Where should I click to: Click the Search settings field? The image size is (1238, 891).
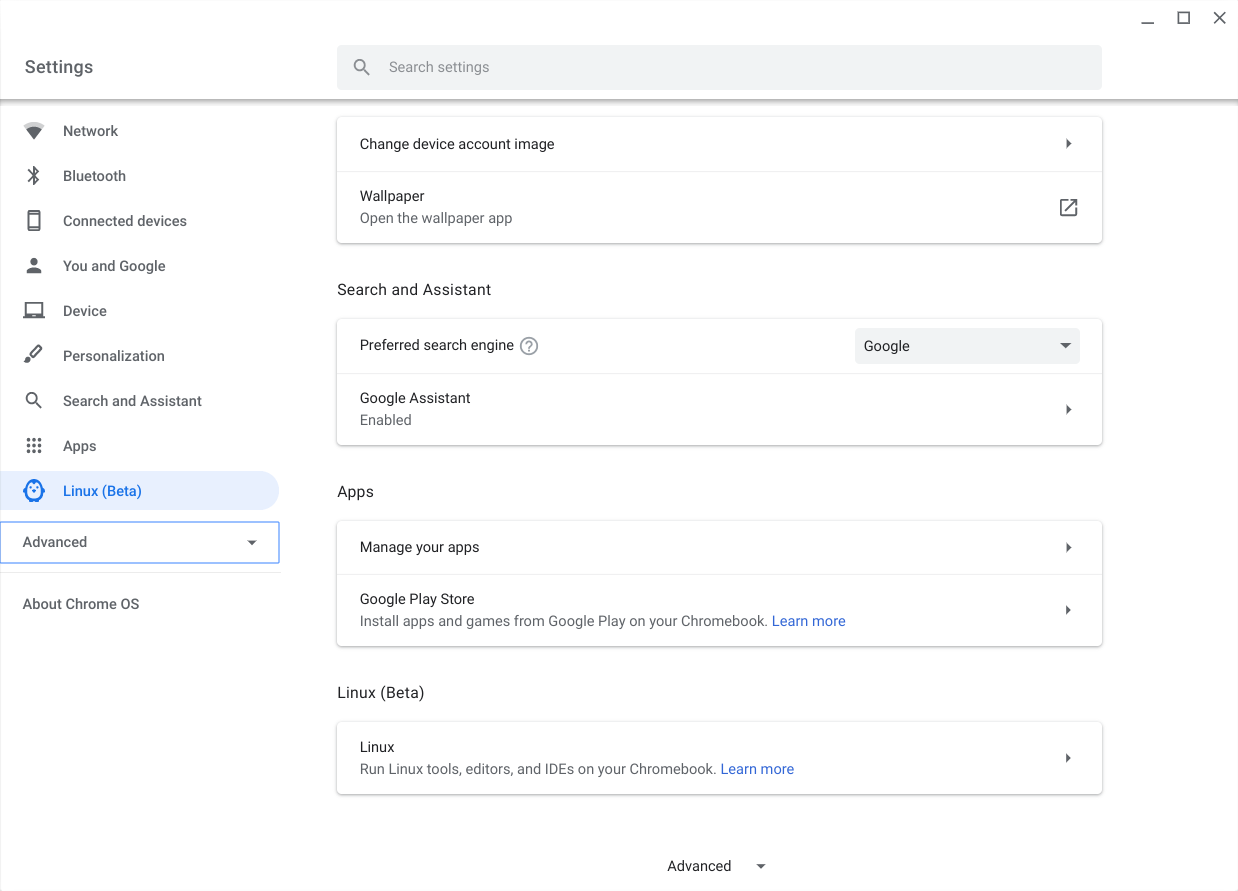click(x=719, y=67)
